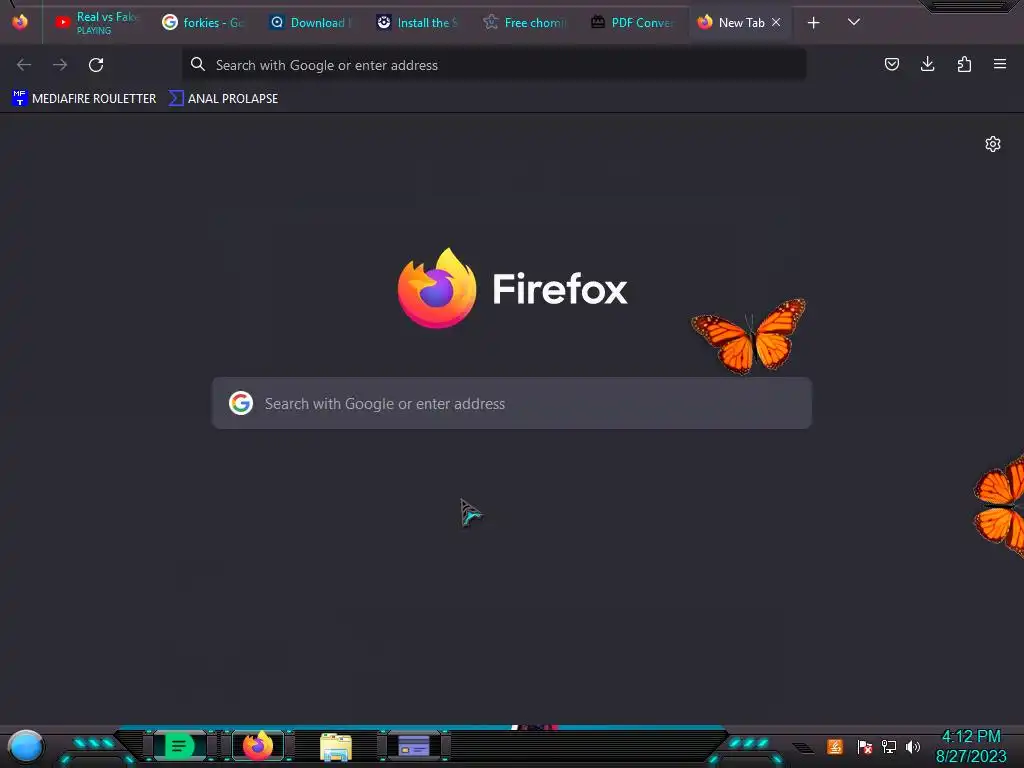
Task: Open new tab personalize gear settings
Action: point(993,144)
